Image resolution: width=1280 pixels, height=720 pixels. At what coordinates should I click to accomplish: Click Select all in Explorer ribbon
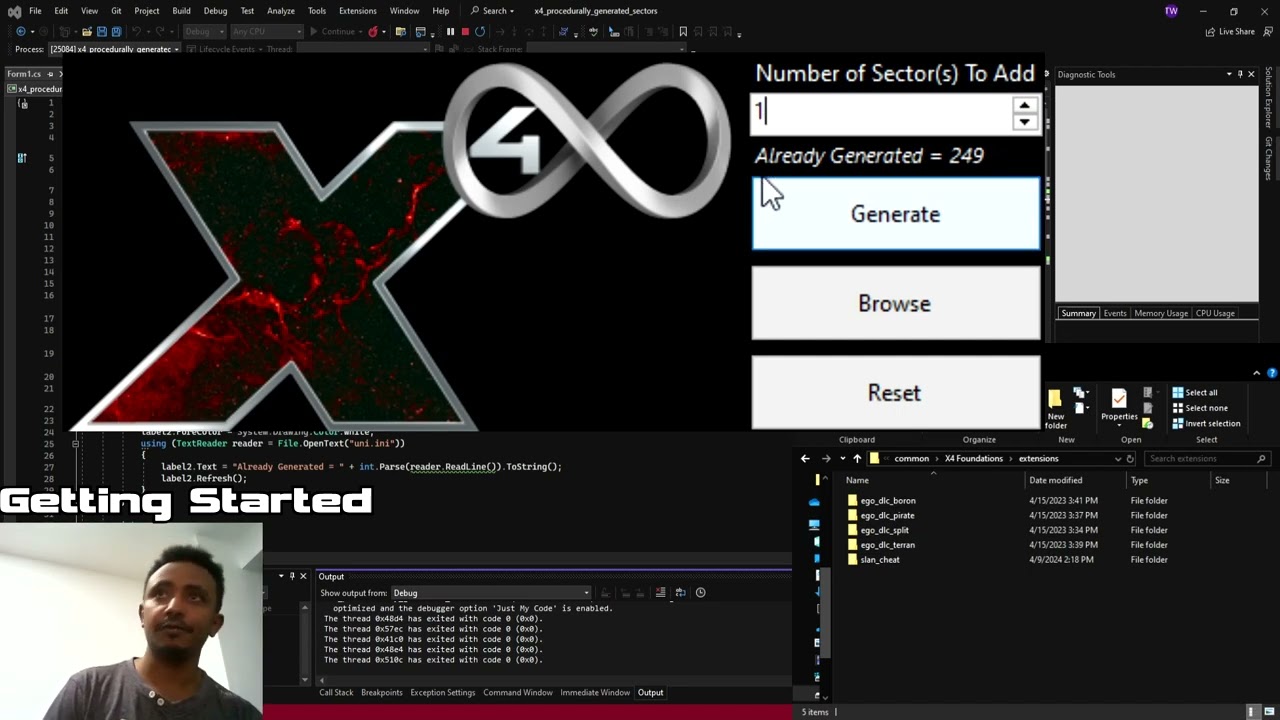[1194, 393]
